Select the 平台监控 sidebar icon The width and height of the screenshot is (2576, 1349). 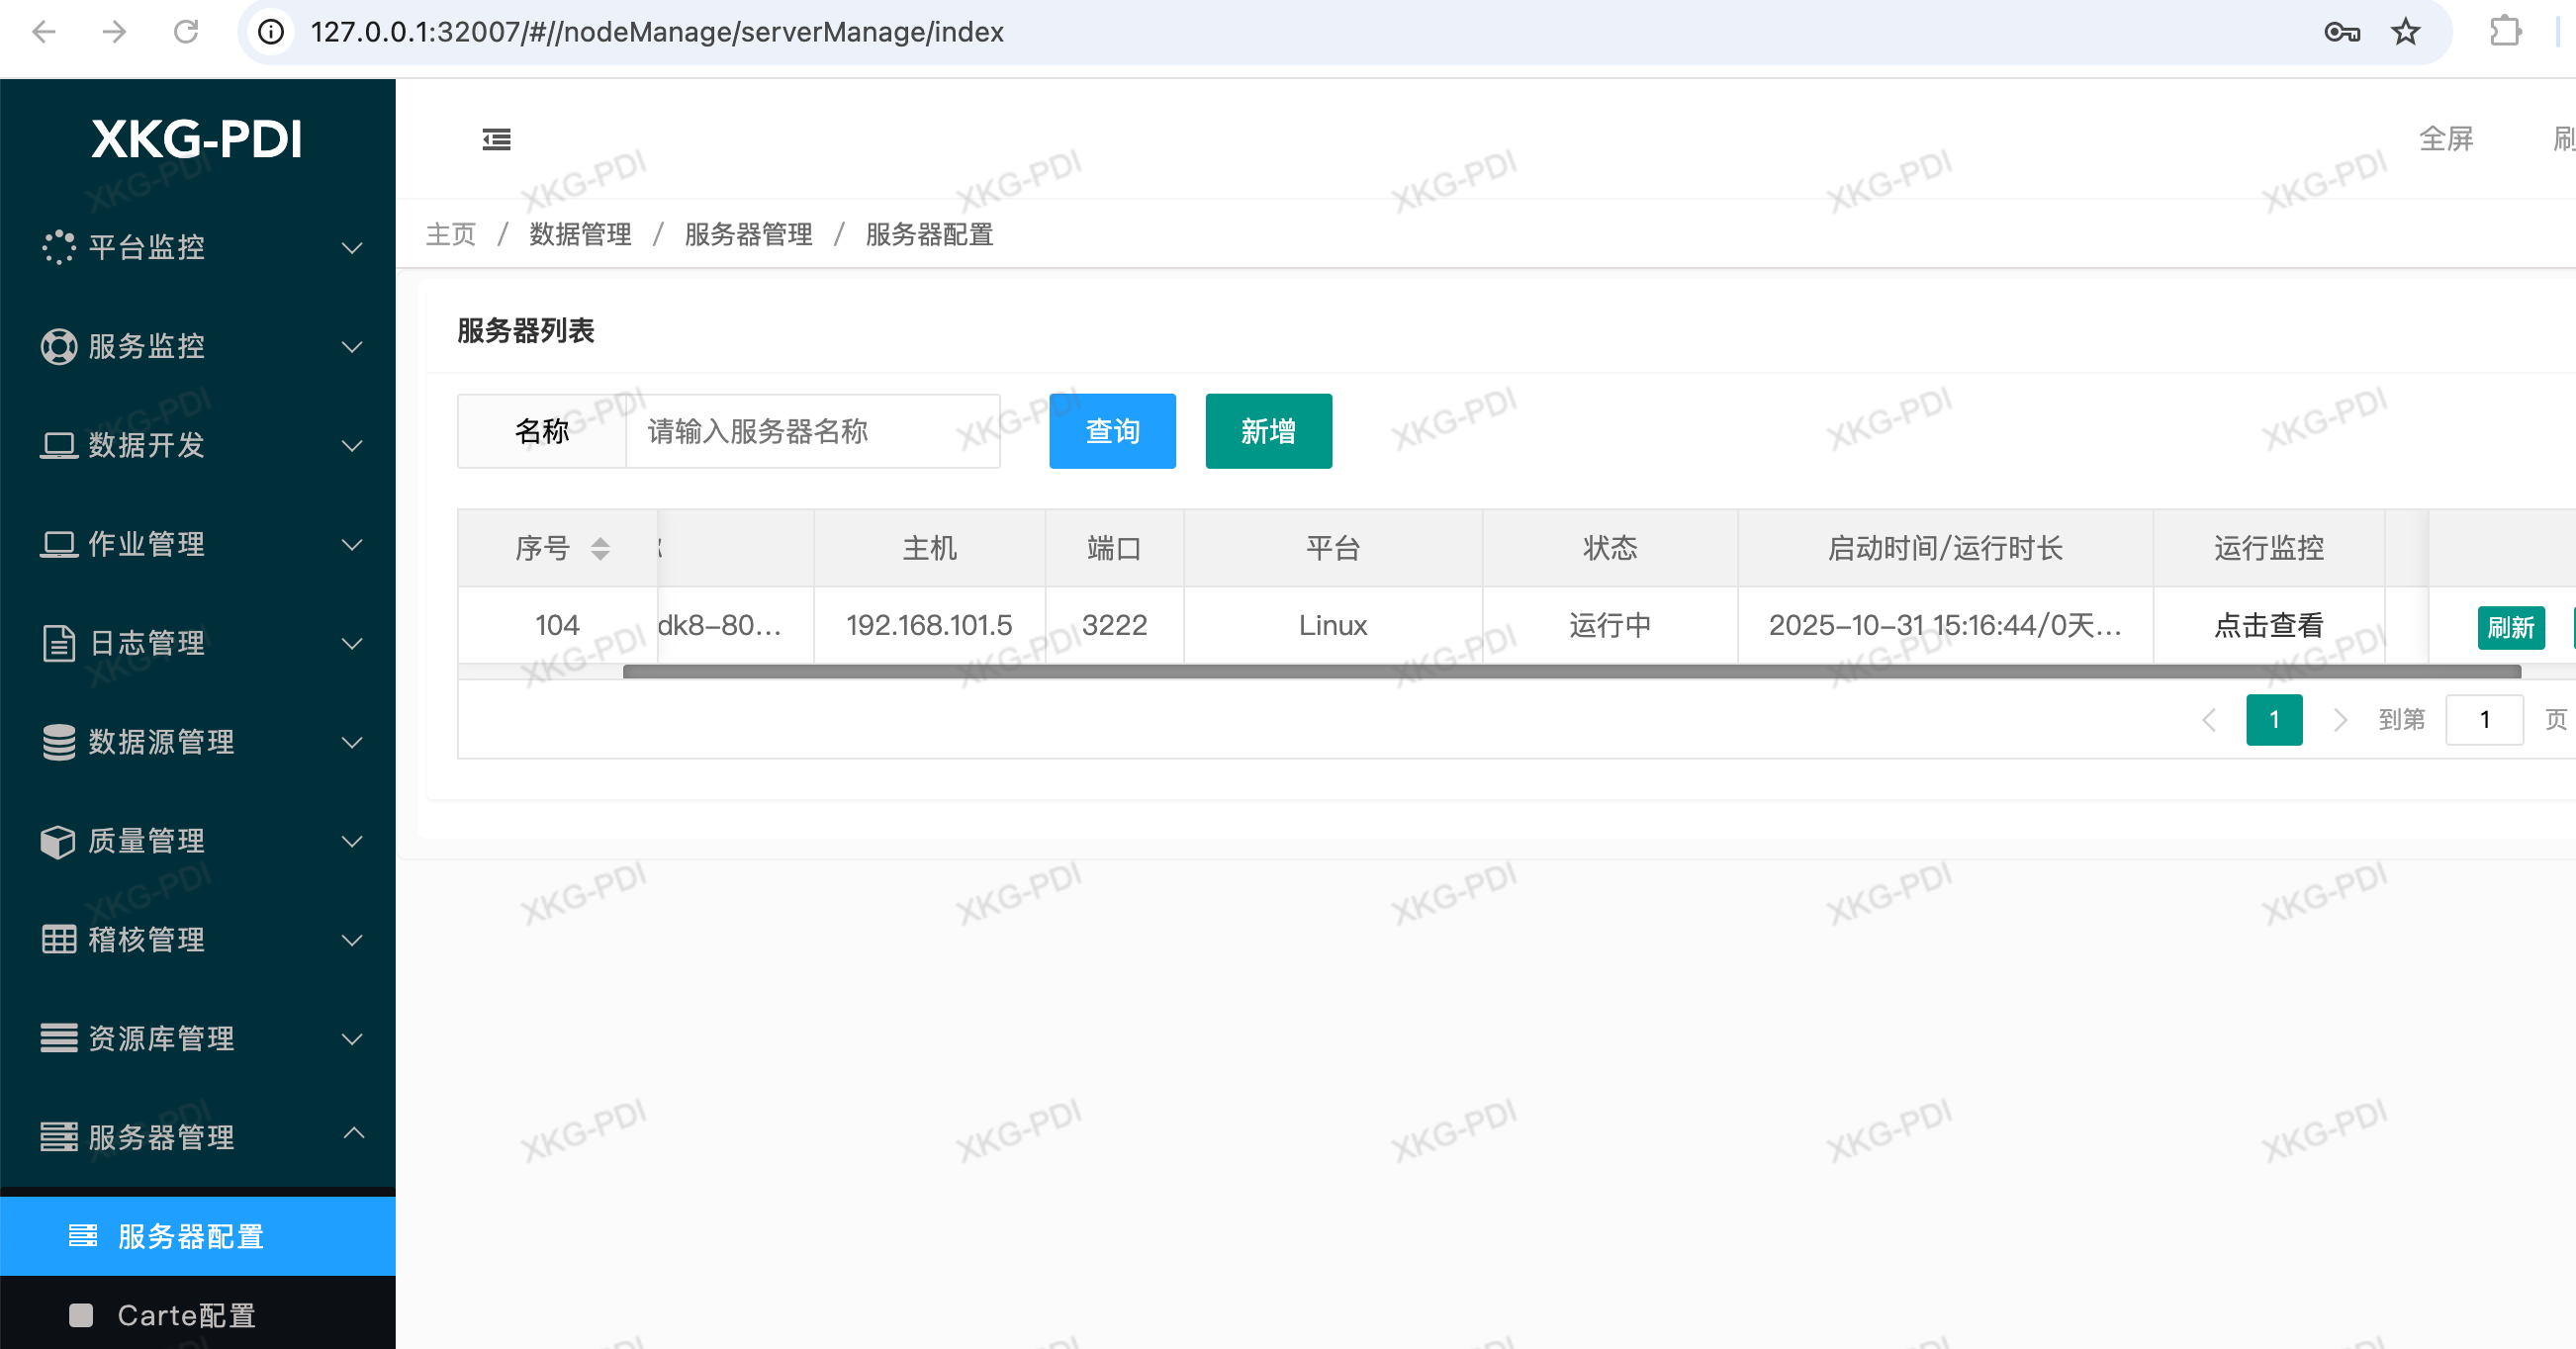pos(60,248)
